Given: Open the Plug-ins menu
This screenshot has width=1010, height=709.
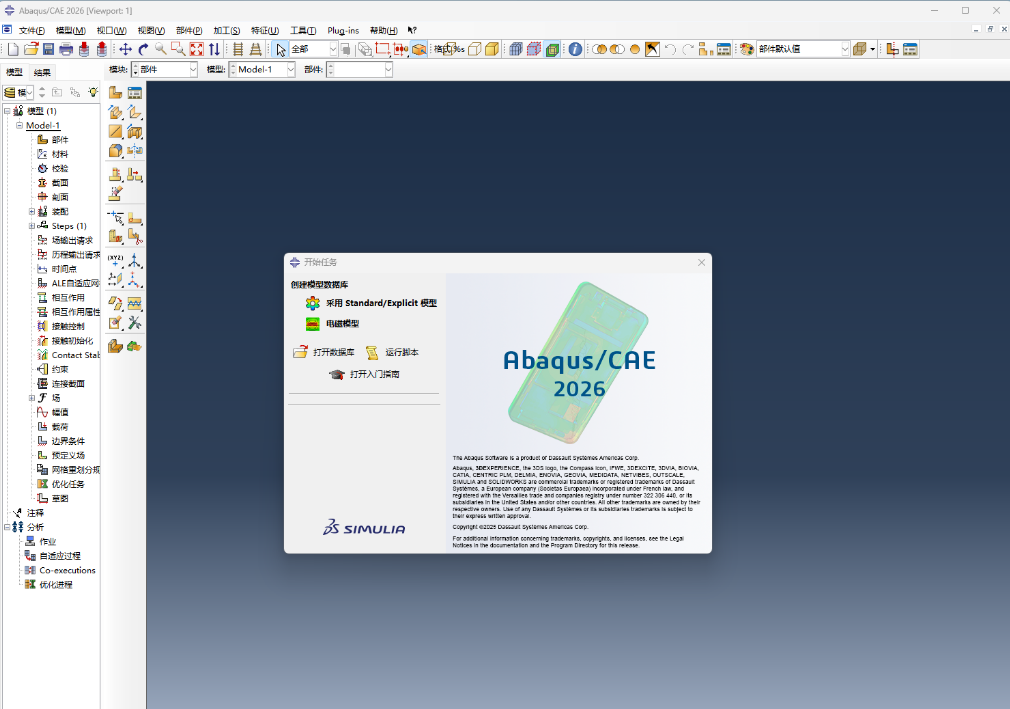Looking at the screenshot, I should [x=343, y=30].
